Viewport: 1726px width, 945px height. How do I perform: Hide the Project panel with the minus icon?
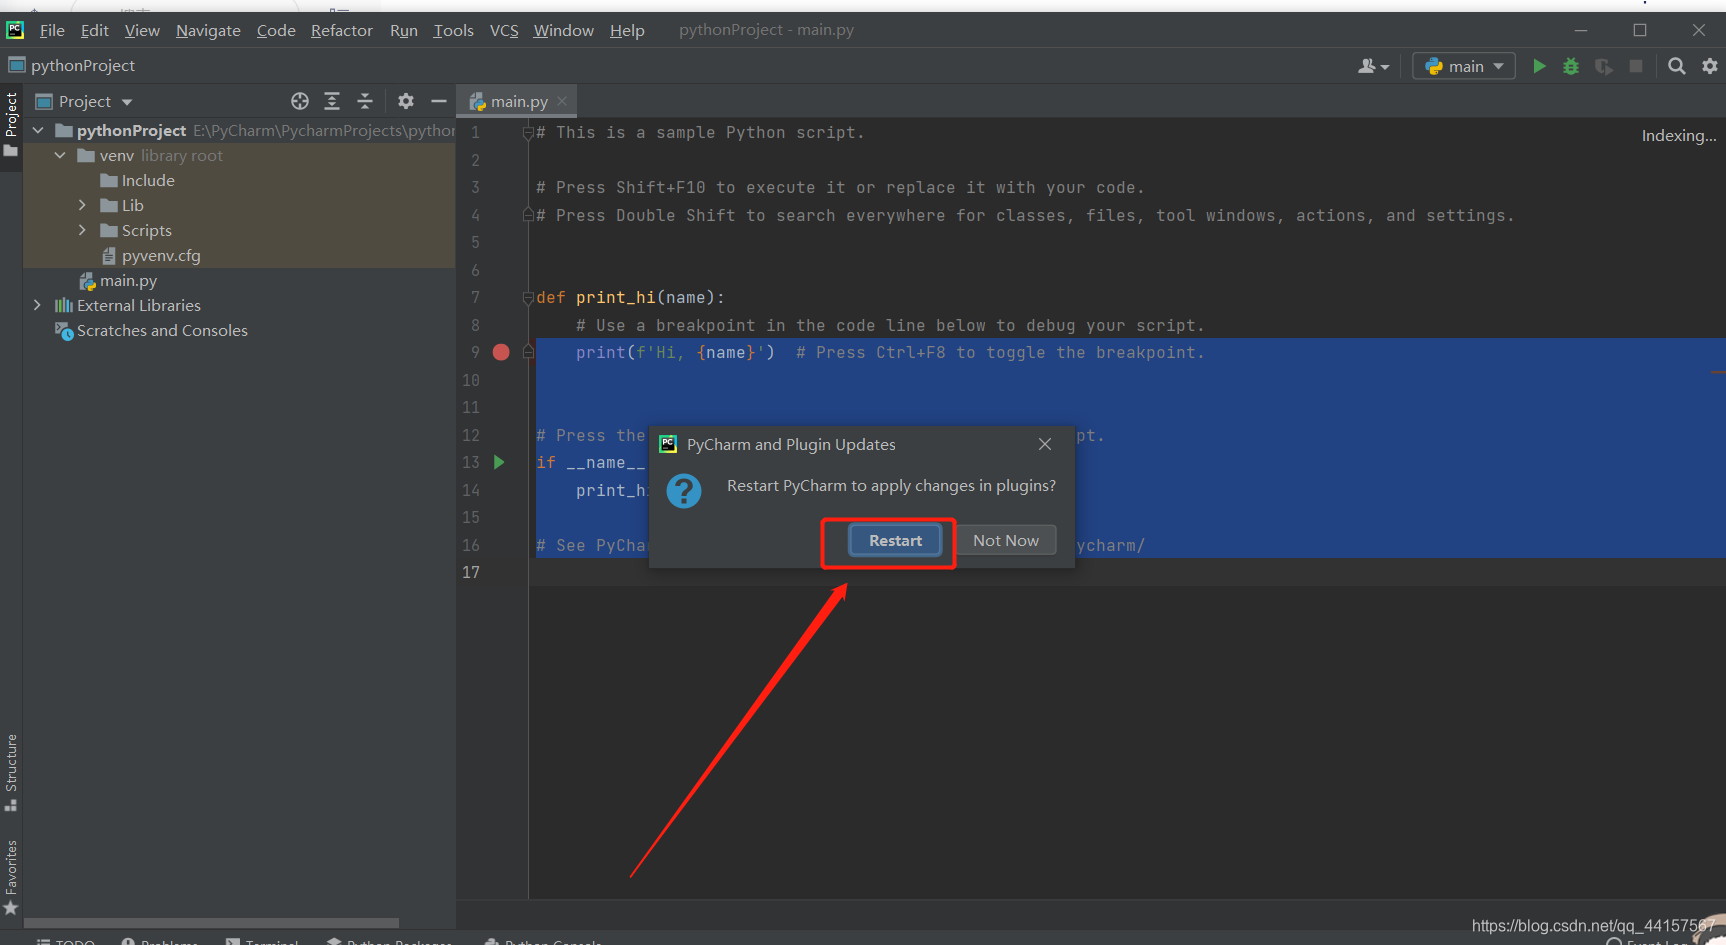tap(438, 101)
